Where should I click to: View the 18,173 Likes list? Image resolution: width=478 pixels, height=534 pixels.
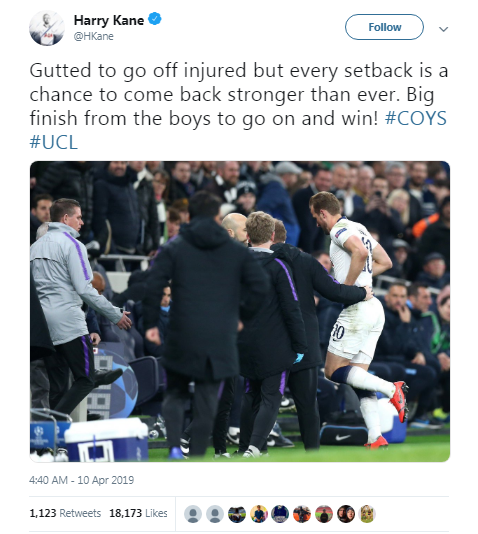point(138,513)
